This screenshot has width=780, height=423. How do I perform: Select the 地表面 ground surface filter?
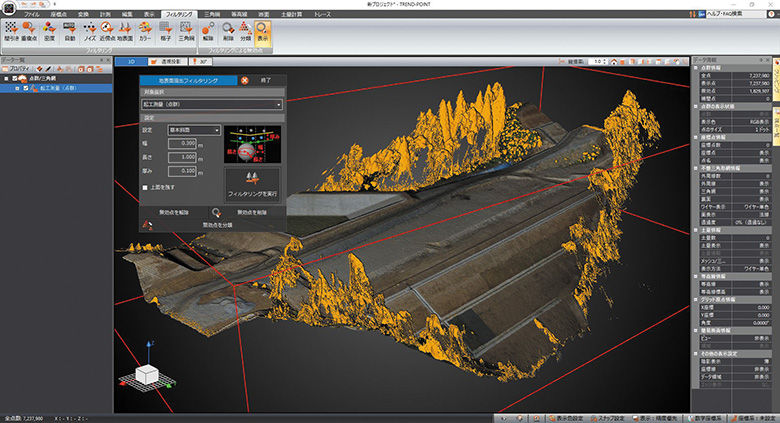[125, 31]
